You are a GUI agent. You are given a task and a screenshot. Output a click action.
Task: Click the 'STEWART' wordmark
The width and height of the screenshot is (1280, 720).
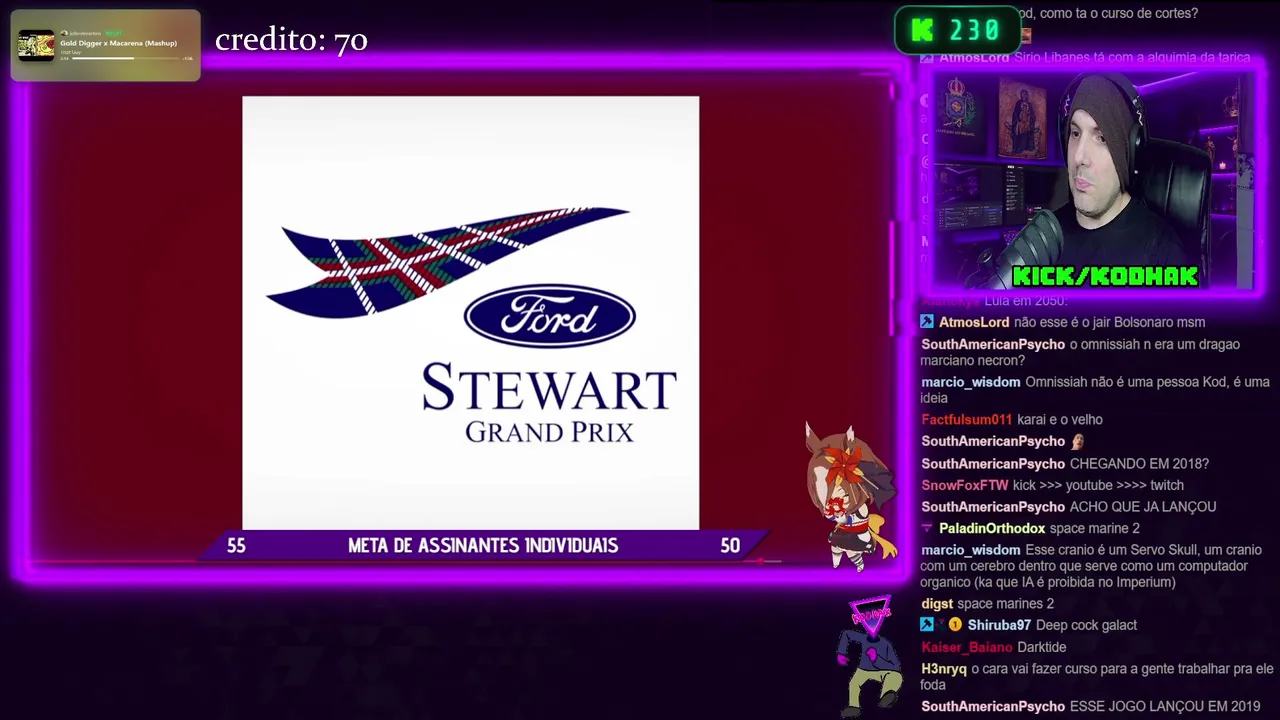coord(549,388)
